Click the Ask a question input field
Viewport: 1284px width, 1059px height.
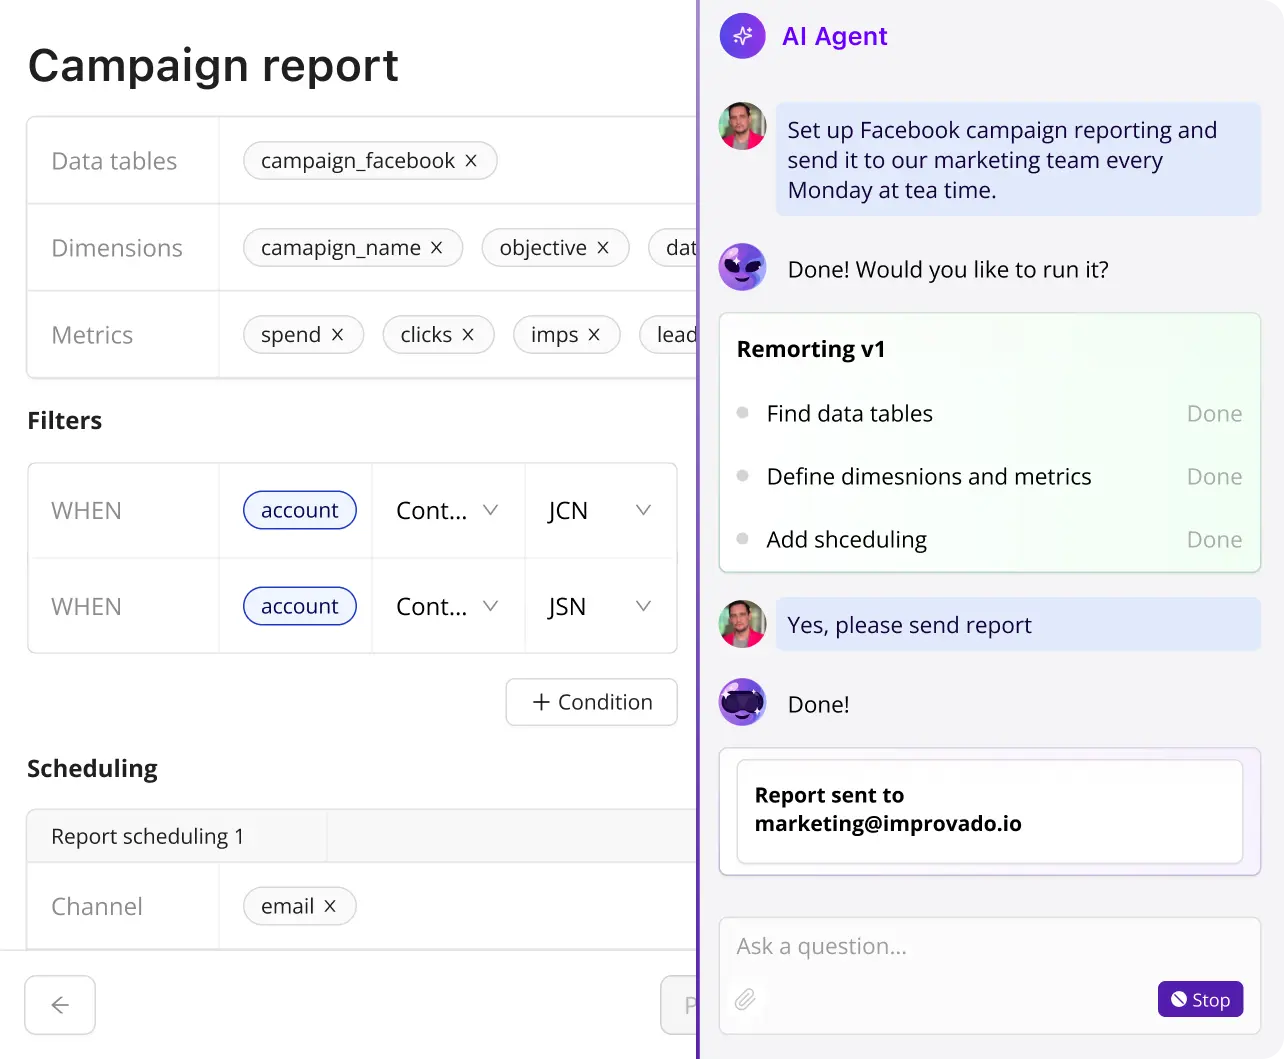(900, 946)
